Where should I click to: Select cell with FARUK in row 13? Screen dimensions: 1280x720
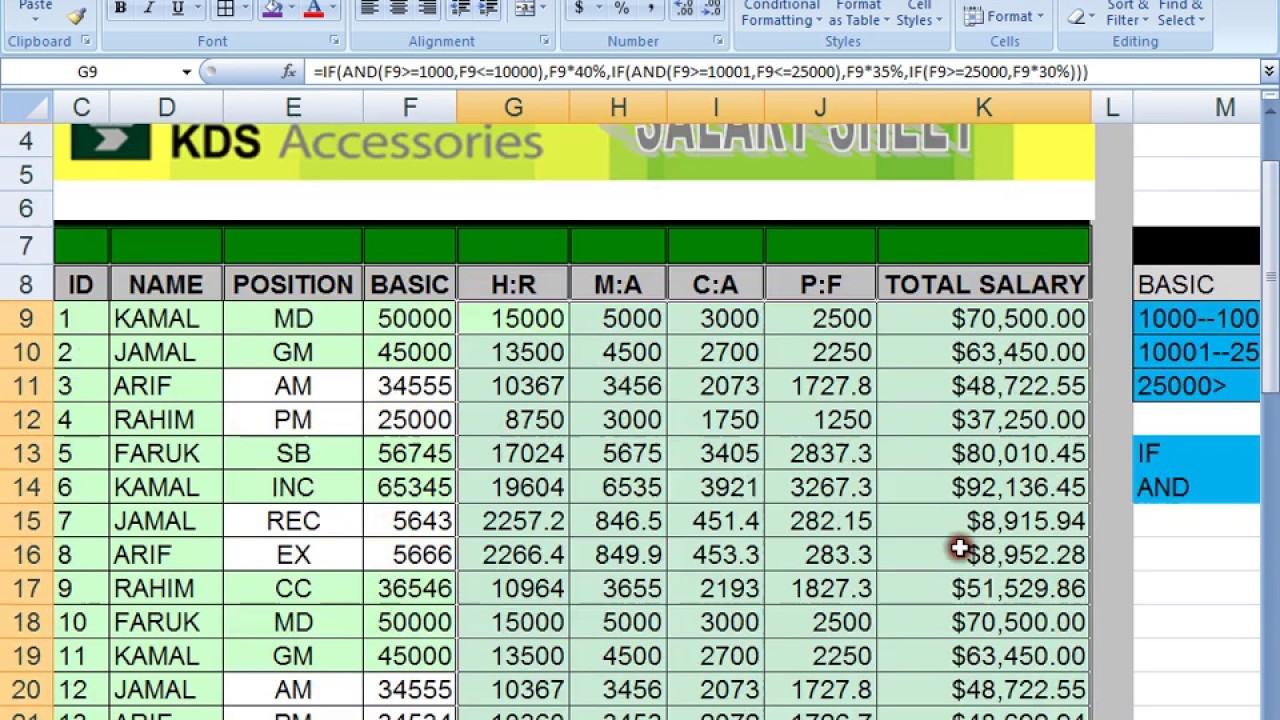tap(166, 454)
